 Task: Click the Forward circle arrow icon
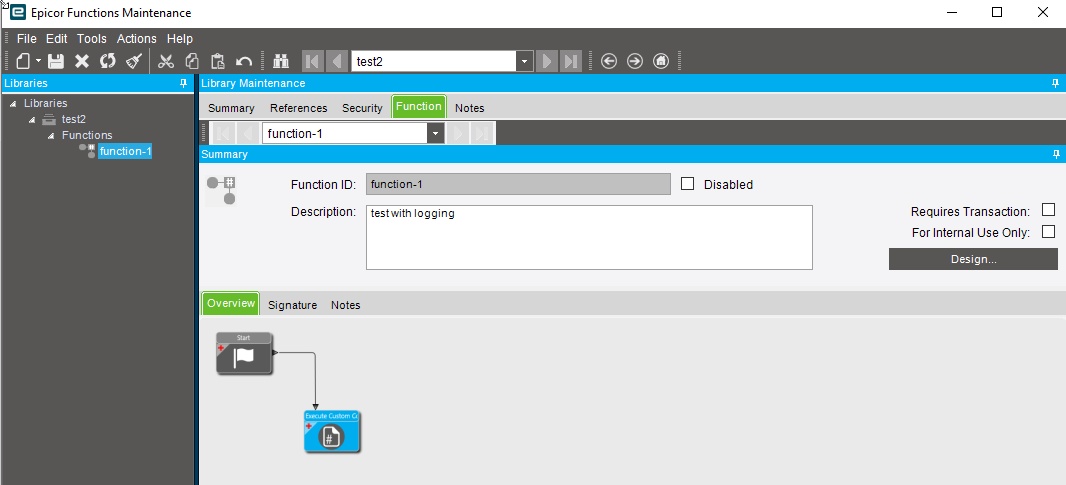pos(634,61)
